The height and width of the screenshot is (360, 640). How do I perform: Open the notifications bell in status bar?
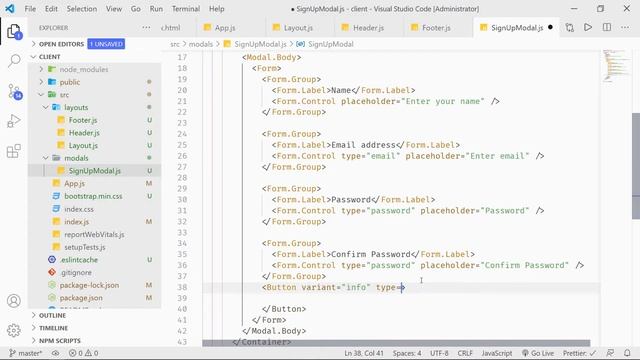coord(627,353)
